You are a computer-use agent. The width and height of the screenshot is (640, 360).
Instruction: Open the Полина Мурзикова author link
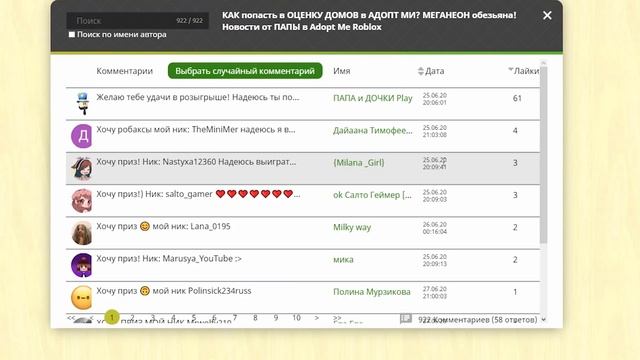372,292
